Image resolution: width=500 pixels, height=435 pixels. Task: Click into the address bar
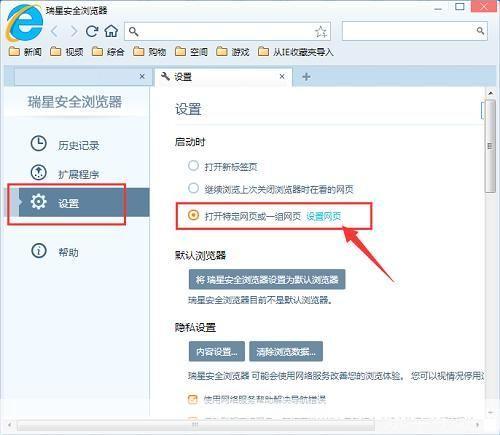click(x=227, y=32)
